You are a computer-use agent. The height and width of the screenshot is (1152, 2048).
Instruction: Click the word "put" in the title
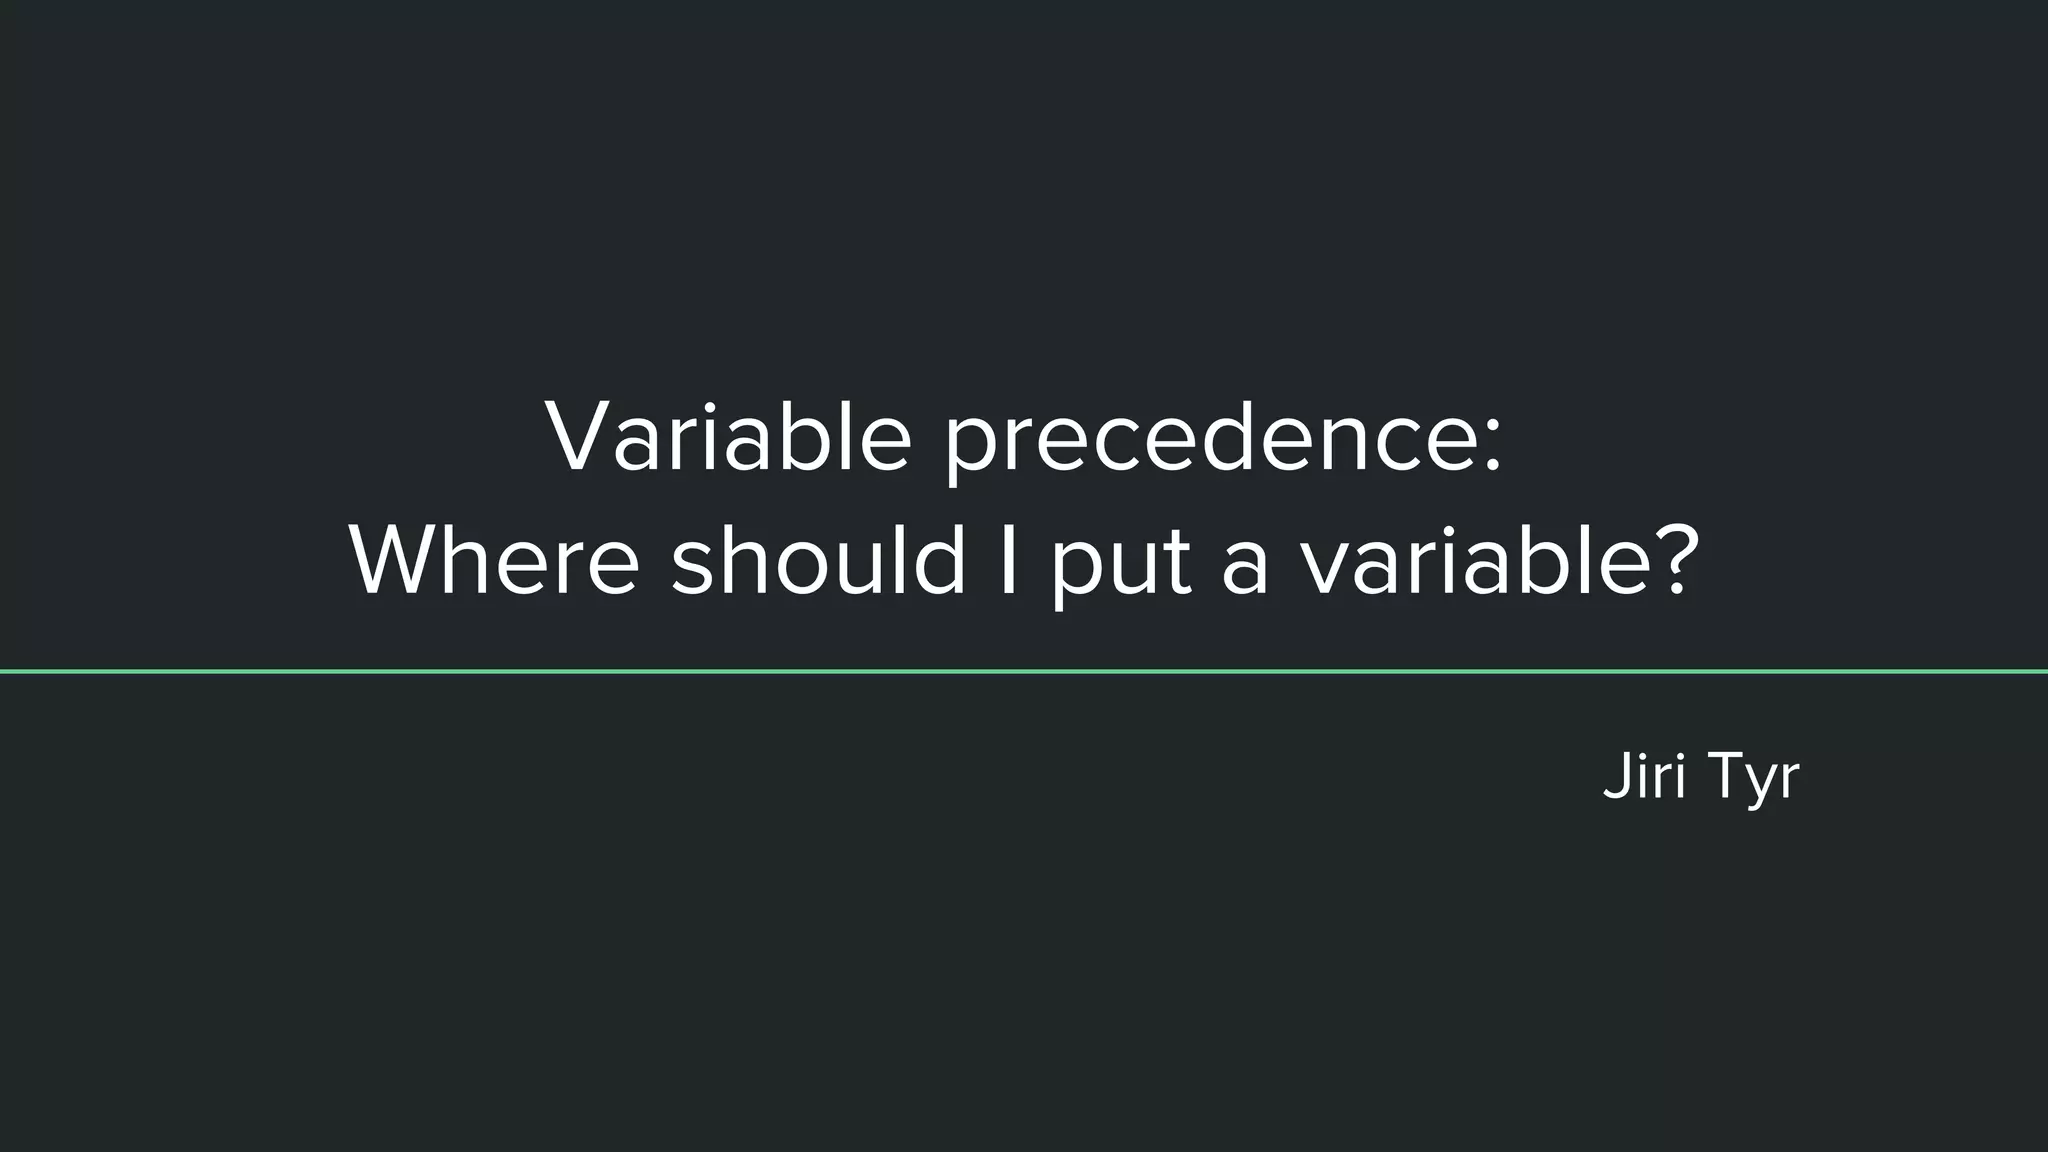pos(1120,565)
